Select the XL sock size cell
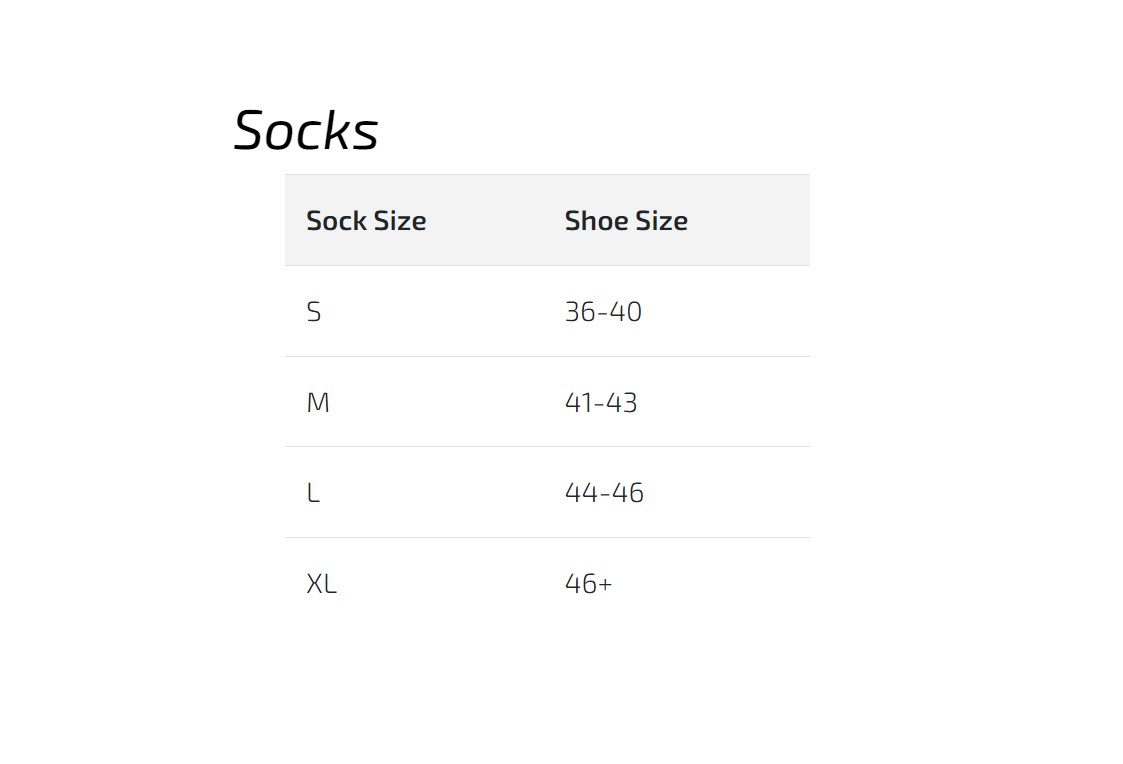1123x764 pixels. click(321, 584)
